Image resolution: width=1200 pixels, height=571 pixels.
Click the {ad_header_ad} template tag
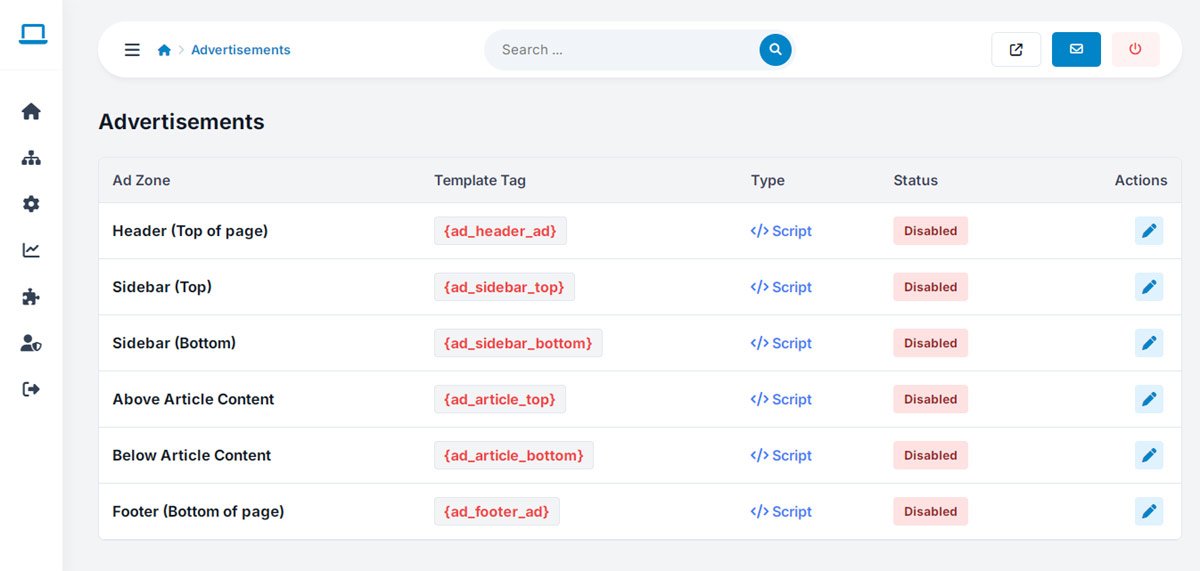click(500, 231)
